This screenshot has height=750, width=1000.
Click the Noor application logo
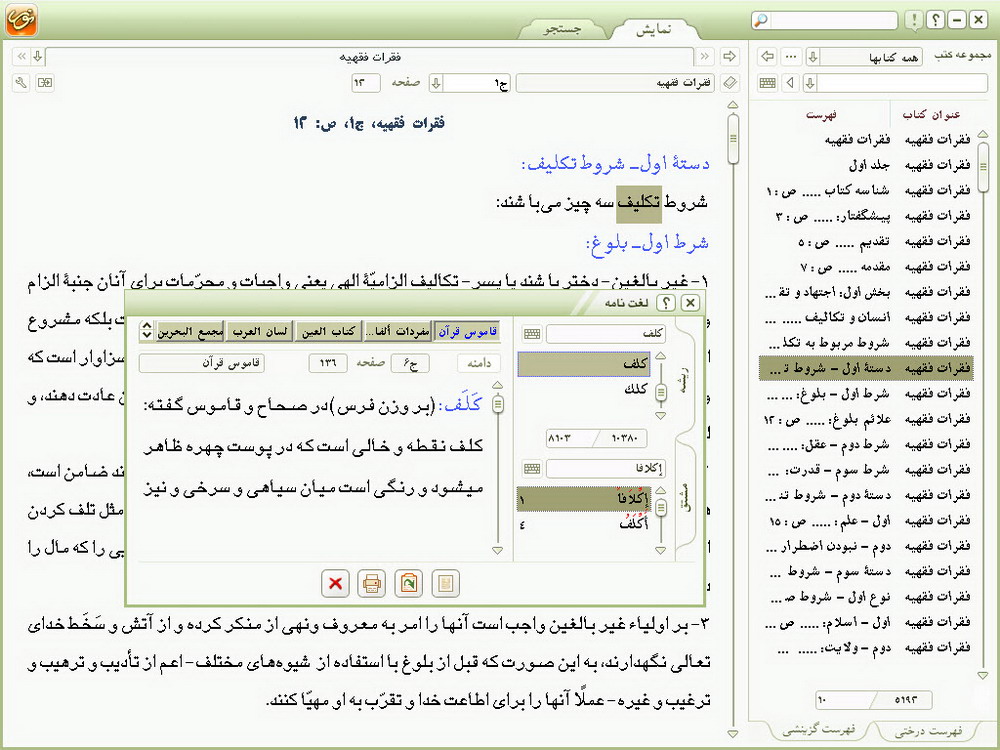[x=22, y=20]
